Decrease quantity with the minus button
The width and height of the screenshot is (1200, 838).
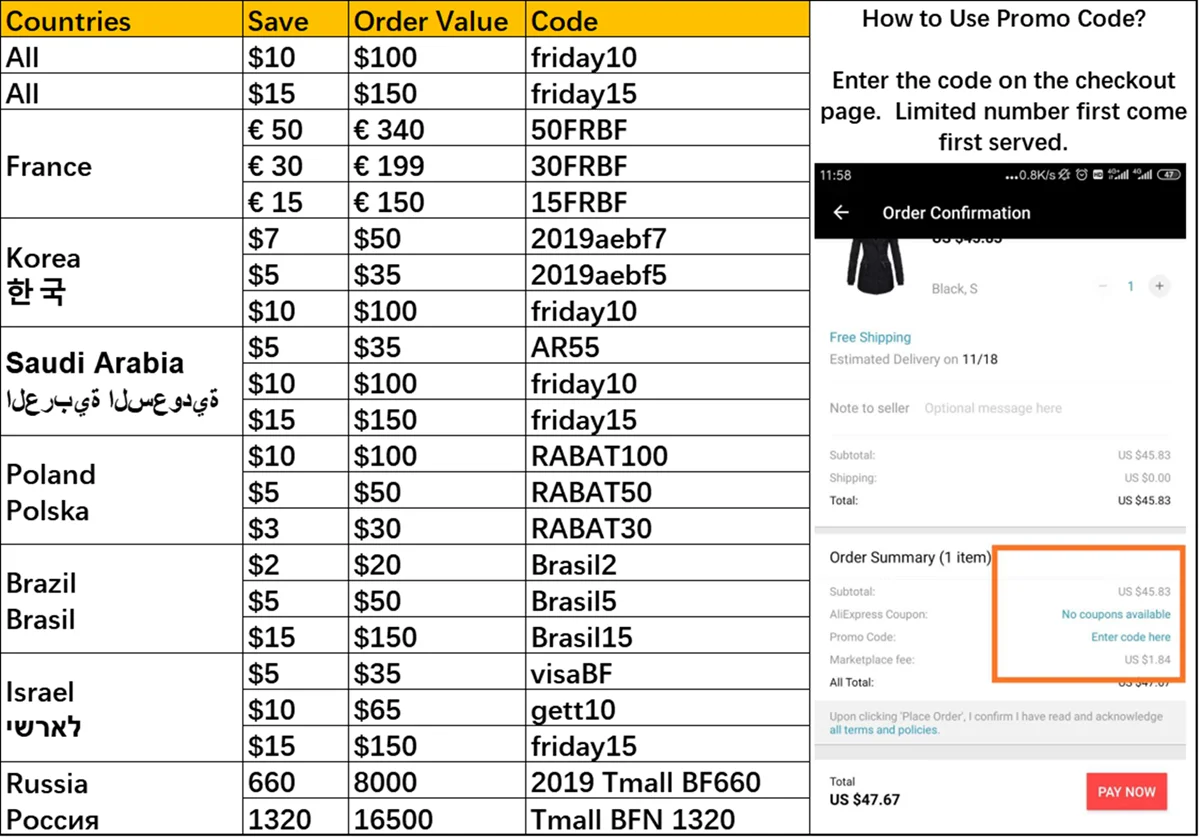1103,286
